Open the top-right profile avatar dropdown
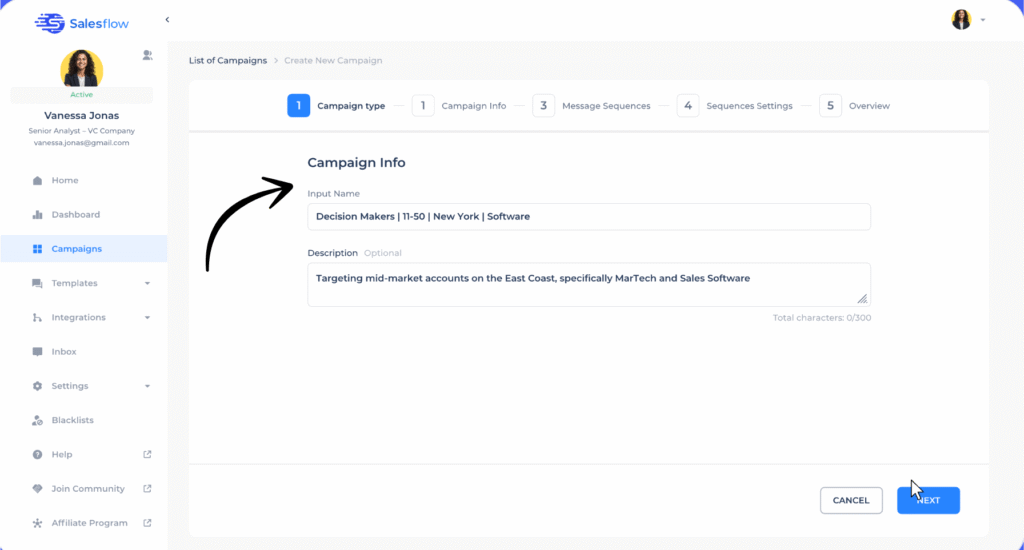Viewport: 1024px width, 550px height. [x=968, y=20]
